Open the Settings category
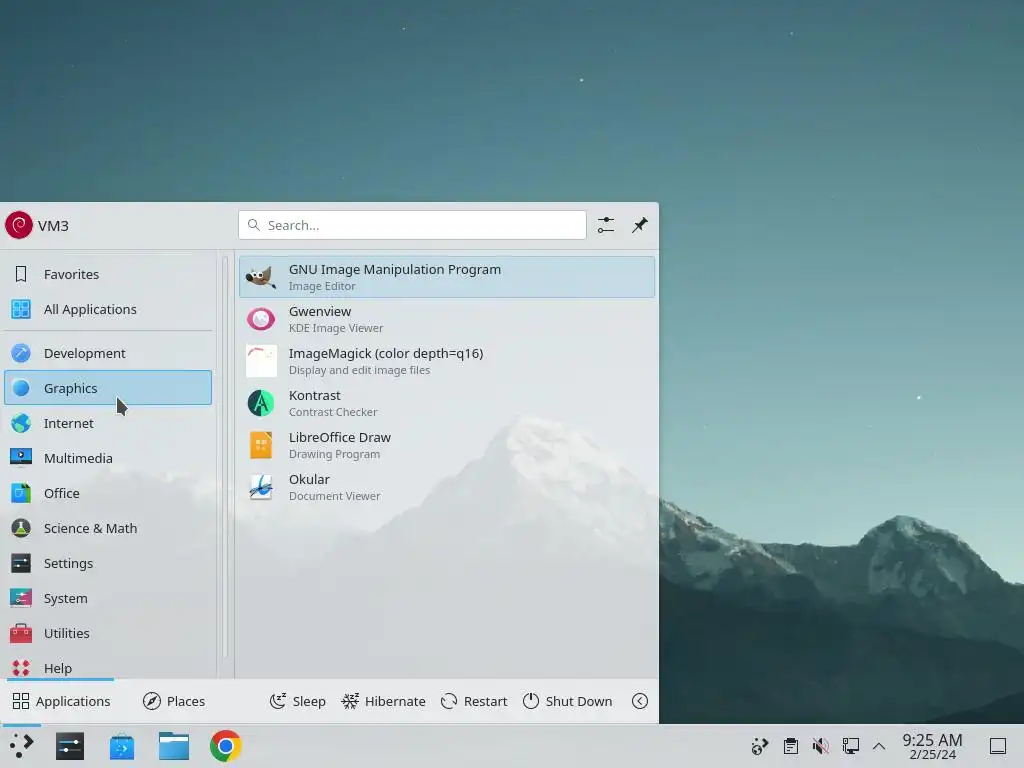The width and height of the screenshot is (1024, 768). 108,563
